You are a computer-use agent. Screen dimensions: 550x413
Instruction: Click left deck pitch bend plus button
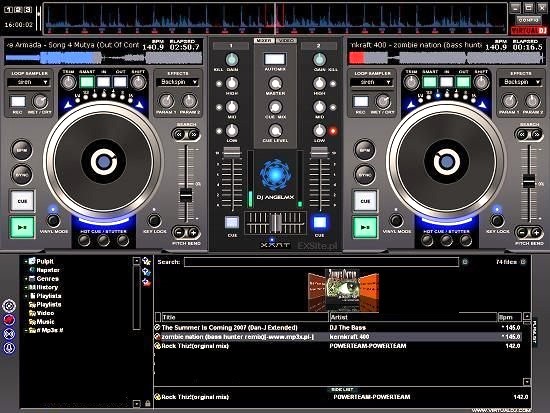(193, 233)
